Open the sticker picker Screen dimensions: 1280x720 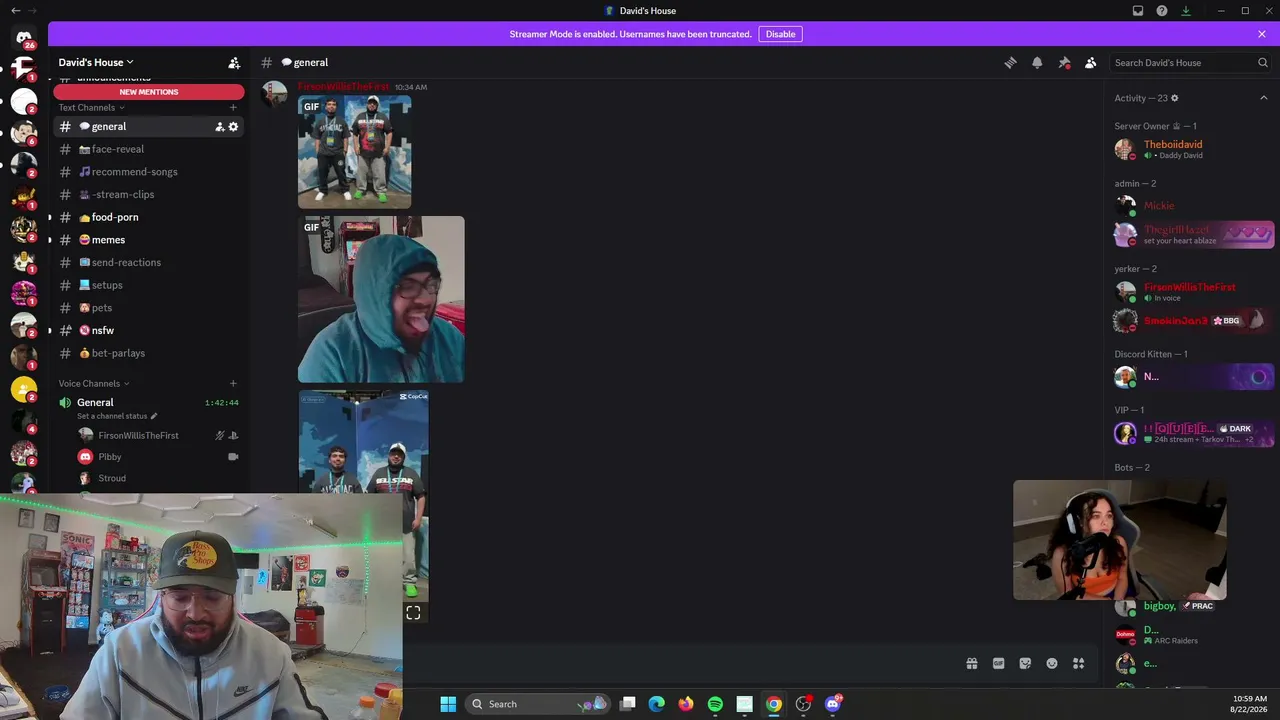(1025, 663)
